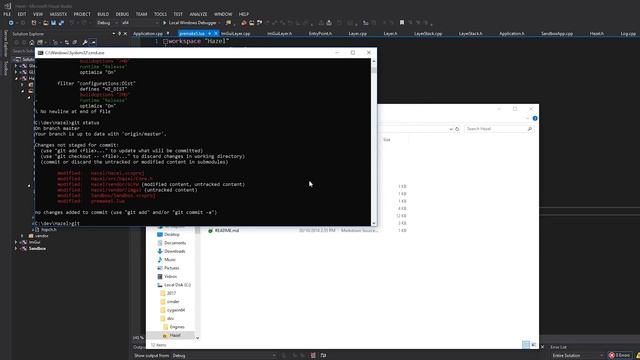The image size is (640, 360).
Task: Click the Solution Explorer Properties wrench icon
Action: 84,42
